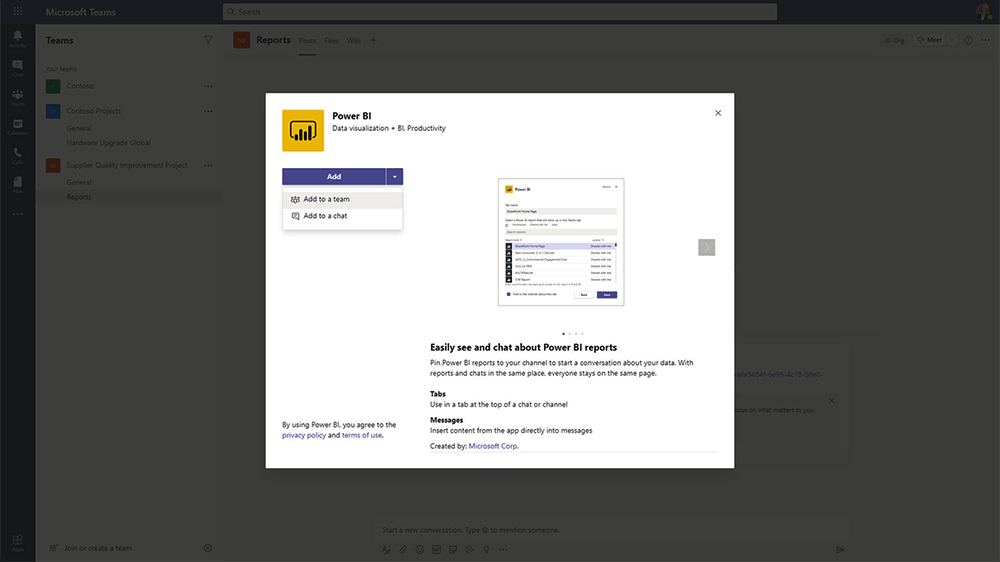This screenshot has width=1000, height=562.
Task: Open more options for Contoso Projects
Action: coord(208,112)
